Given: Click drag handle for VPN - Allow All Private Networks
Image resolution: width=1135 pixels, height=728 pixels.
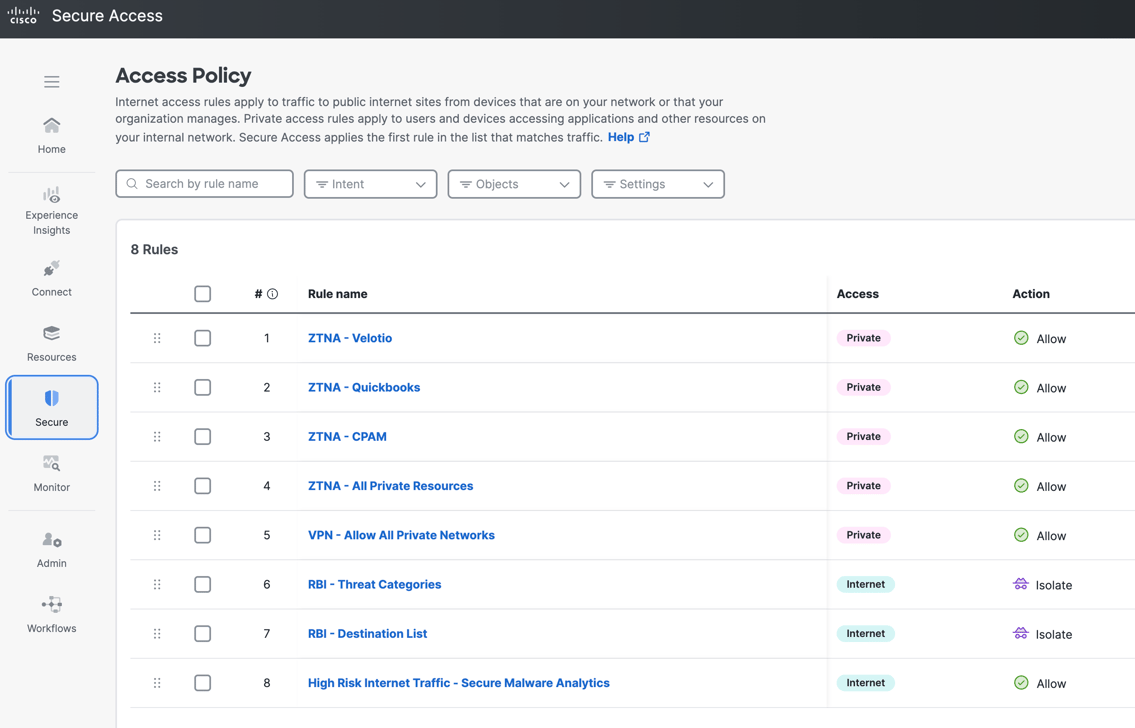Looking at the screenshot, I should pos(157,535).
